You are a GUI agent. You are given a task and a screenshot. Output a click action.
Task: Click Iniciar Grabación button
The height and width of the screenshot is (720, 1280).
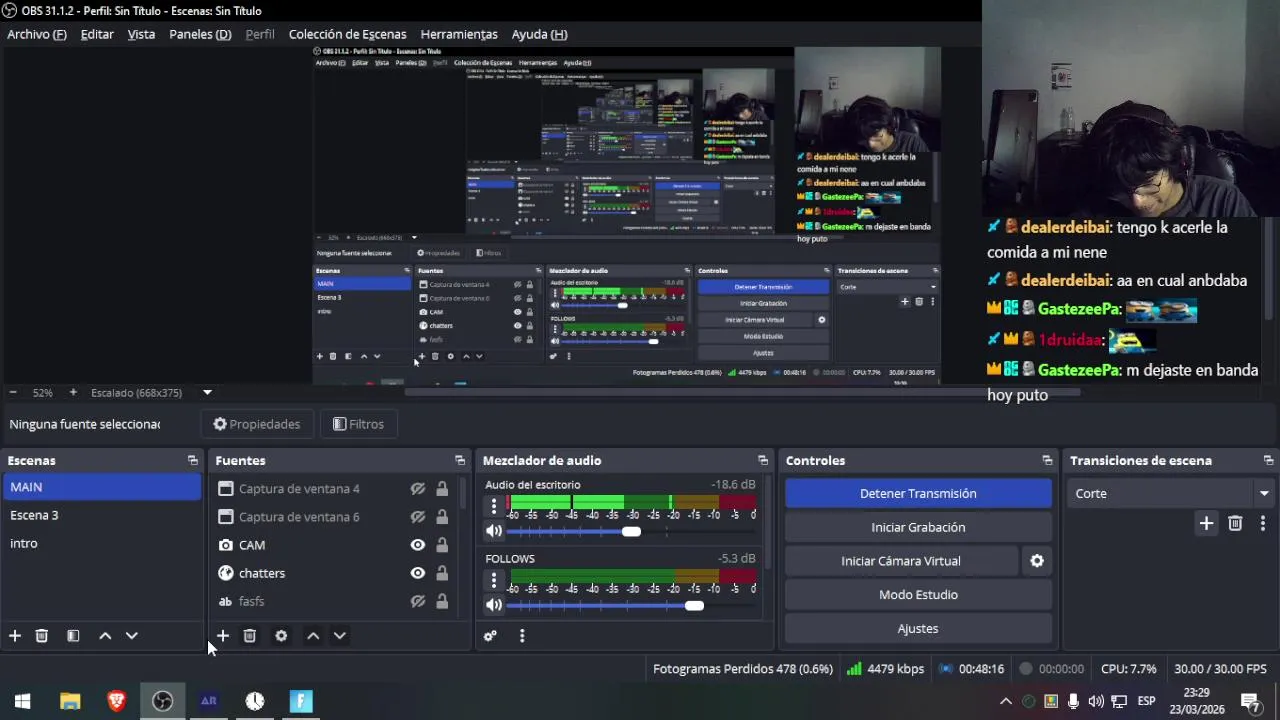click(918, 527)
